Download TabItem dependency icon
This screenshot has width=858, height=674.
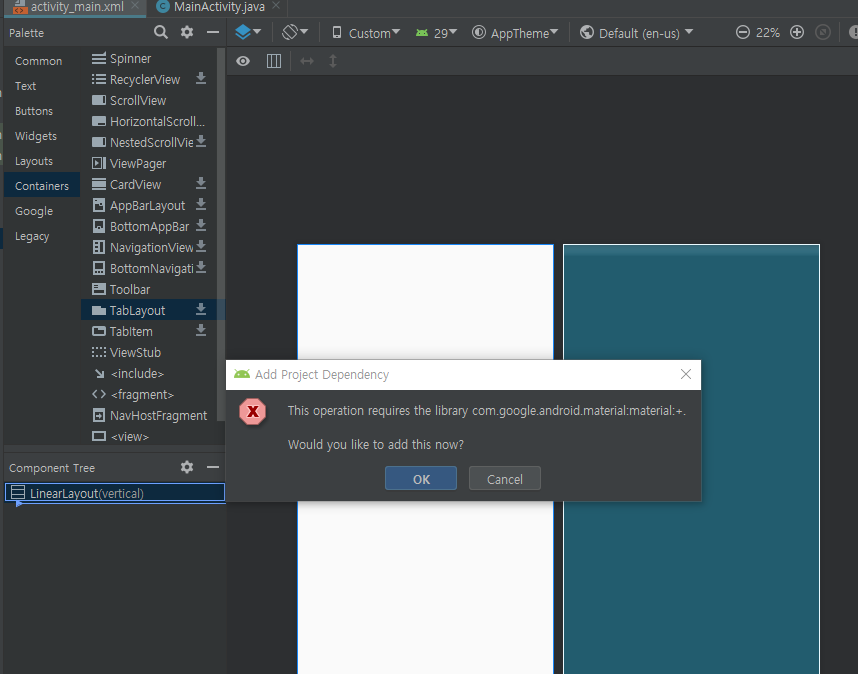point(201,330)
